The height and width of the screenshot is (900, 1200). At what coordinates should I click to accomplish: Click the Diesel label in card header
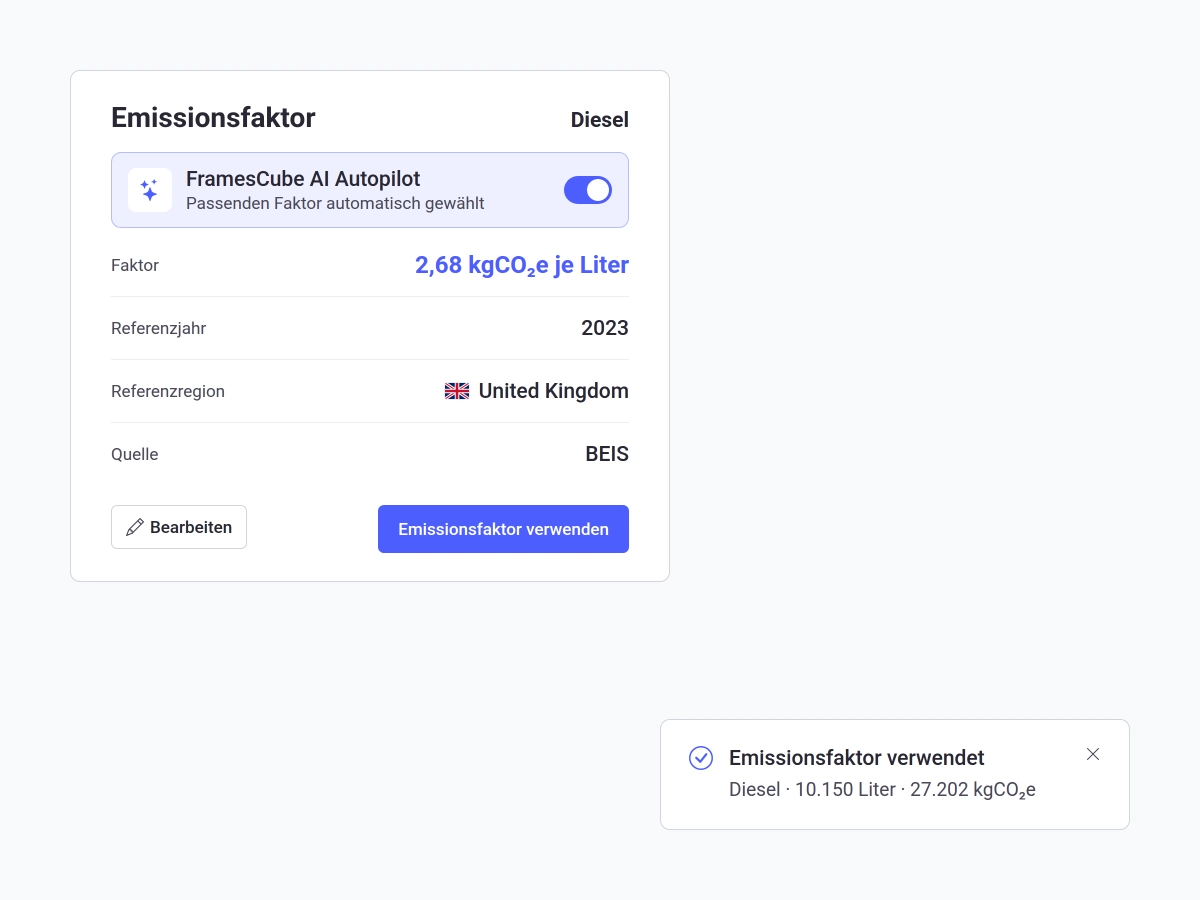pyautogui.click(x=600, y=120)
